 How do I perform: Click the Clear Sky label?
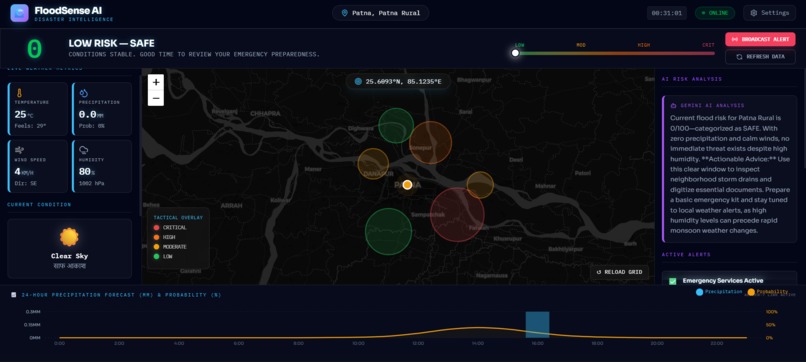(x=69, y=256)
